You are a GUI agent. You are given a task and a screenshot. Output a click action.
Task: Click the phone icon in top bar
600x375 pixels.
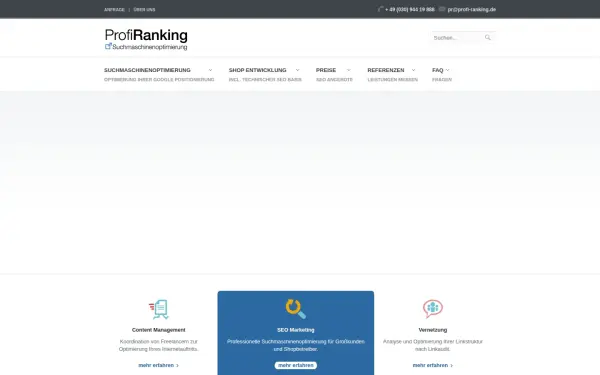pos(380,9)
